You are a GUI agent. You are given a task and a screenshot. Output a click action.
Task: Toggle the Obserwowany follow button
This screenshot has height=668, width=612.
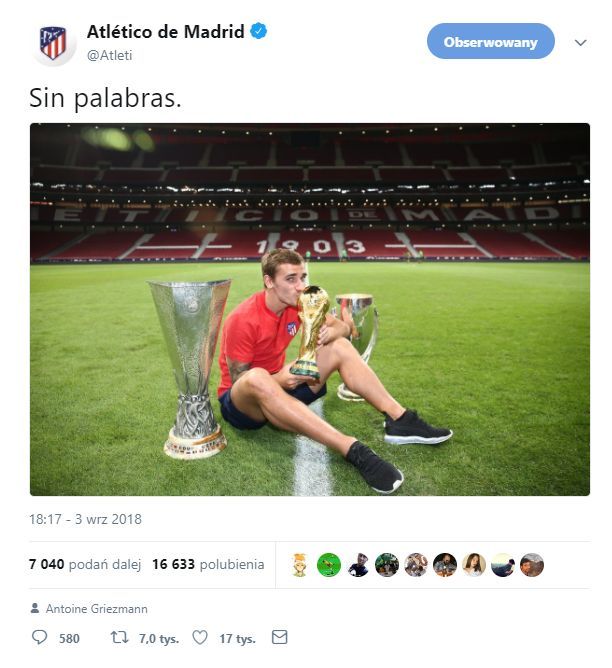coord(491,41)
